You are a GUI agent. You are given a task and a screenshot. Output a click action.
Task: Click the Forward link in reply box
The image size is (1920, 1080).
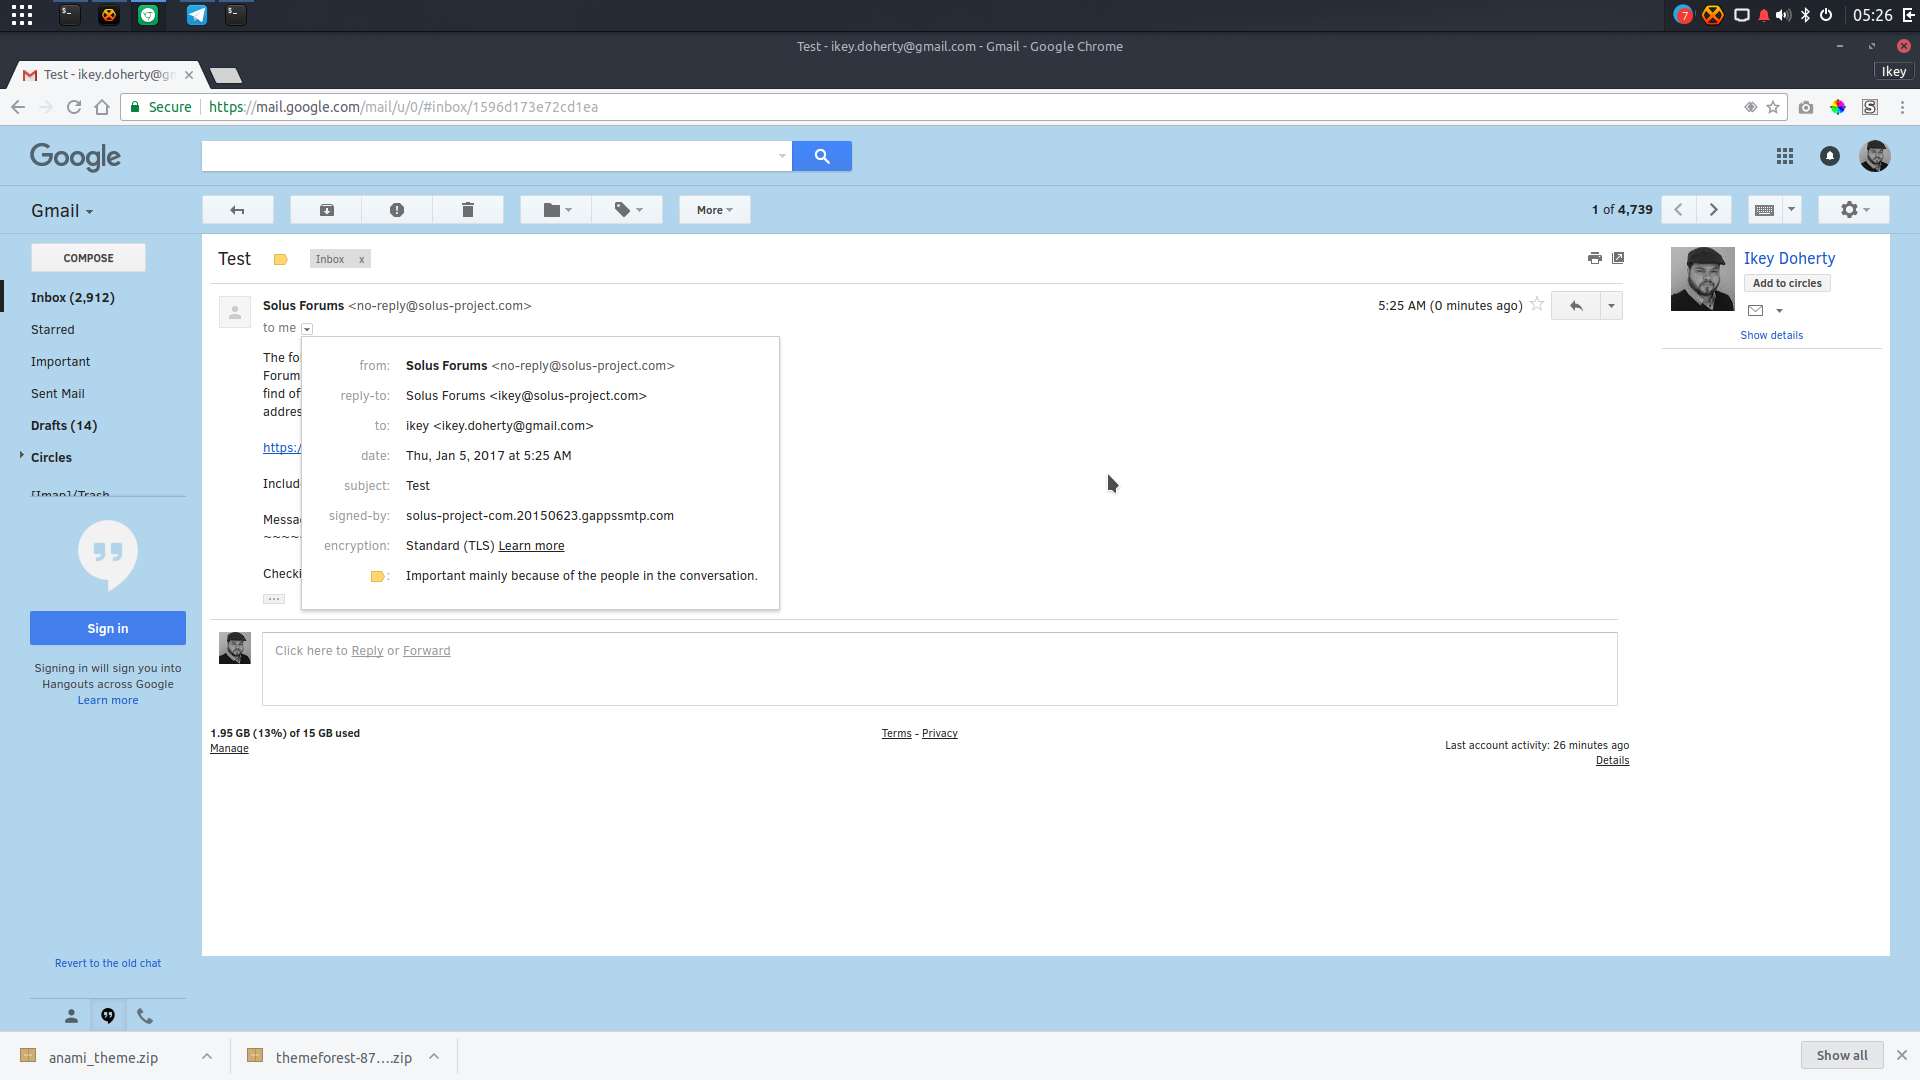click(x=427, y=651)
